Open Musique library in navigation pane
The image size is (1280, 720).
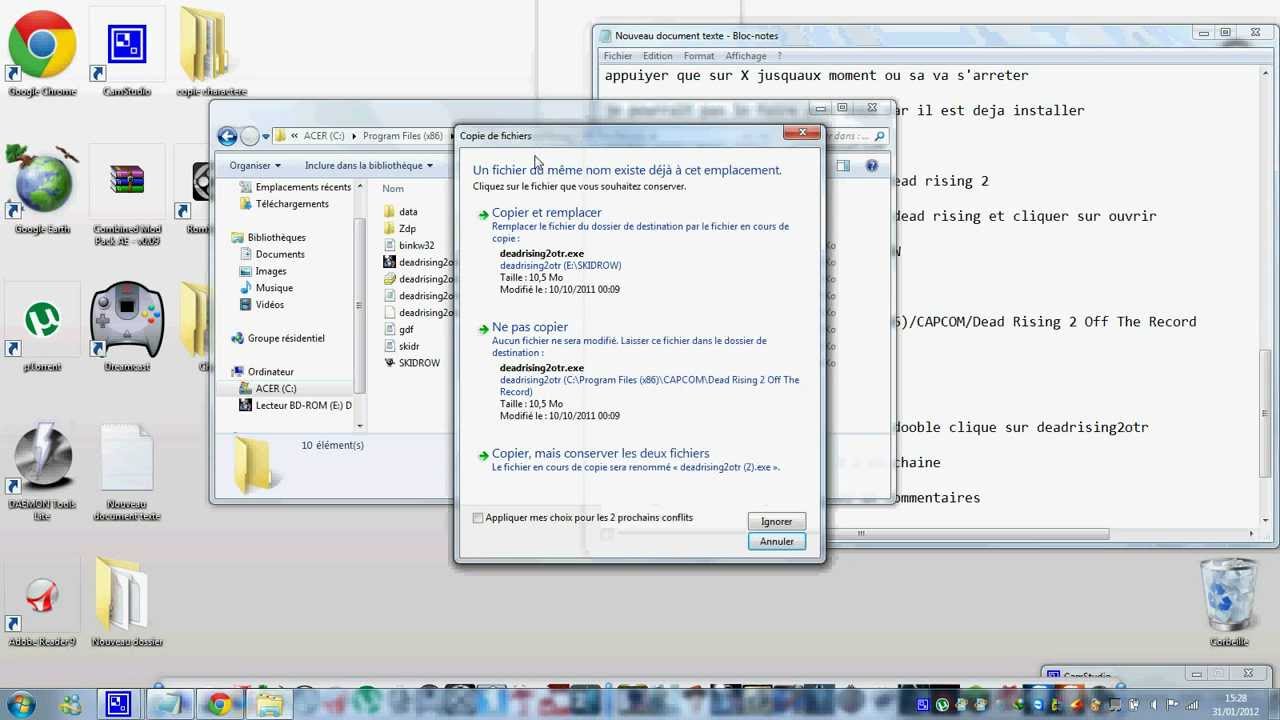[267, 289]
